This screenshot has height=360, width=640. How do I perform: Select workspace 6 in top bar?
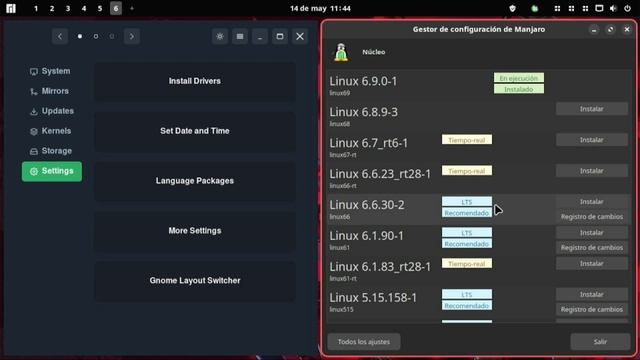(116, 8)
